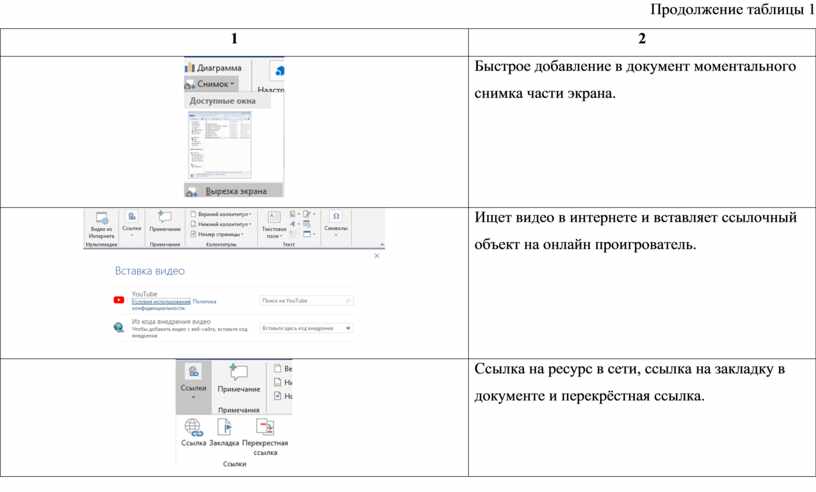This screenshot has width=816, height=492.
Task: Open the Снимок dropdown
Action: point(211,84)
